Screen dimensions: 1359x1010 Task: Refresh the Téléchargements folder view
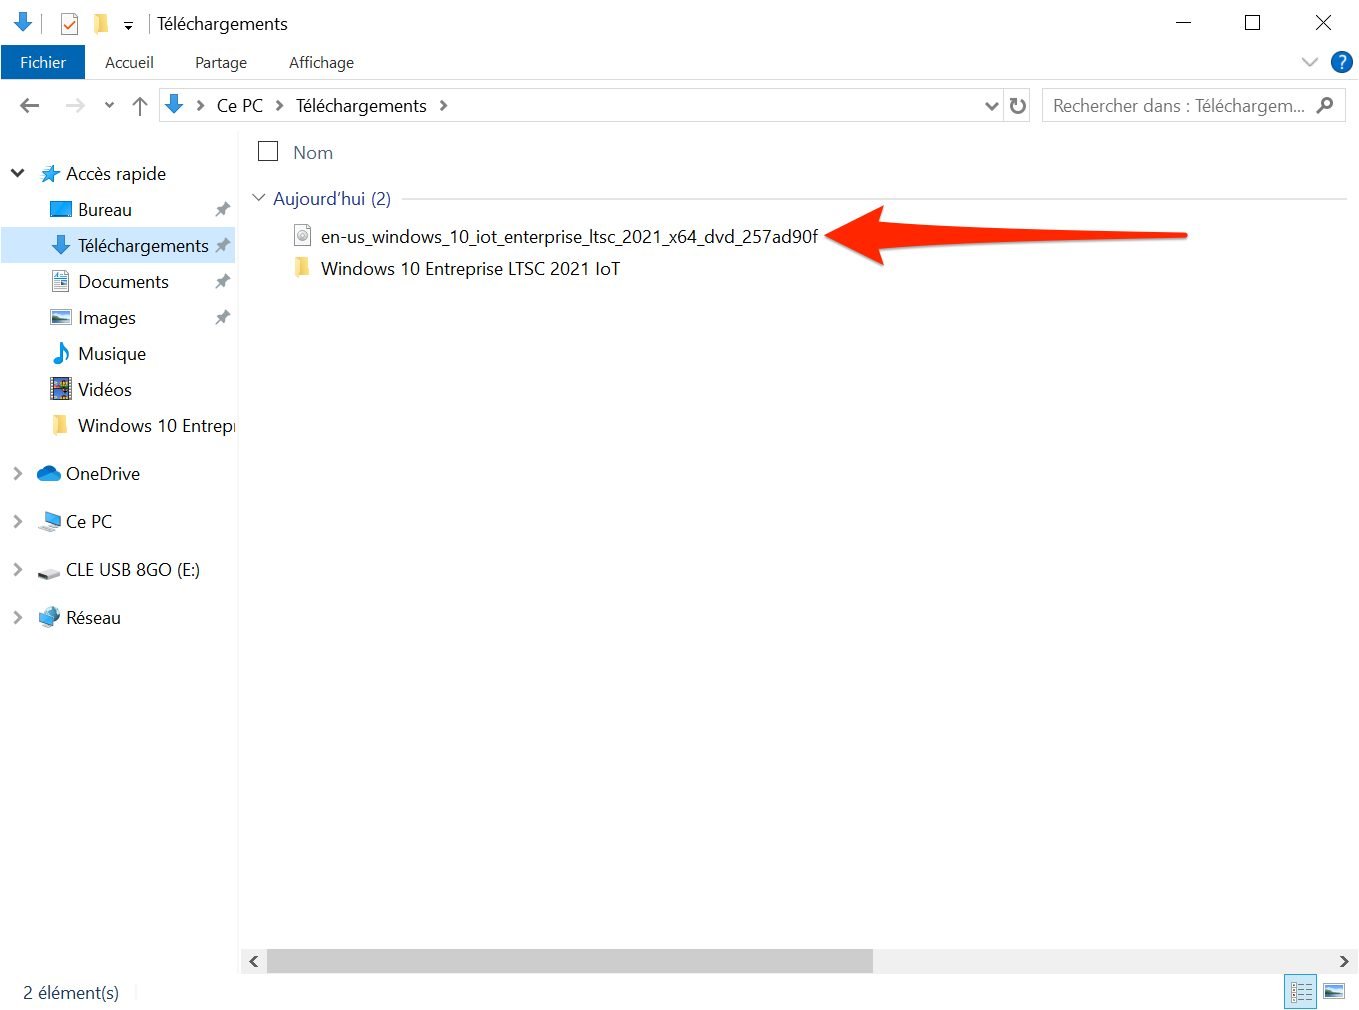(x=1018, y=106)
